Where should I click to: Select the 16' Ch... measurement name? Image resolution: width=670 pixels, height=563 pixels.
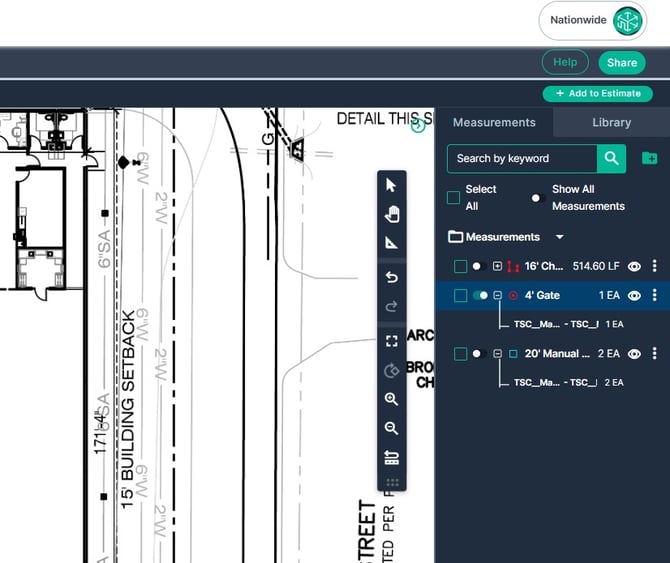pos(544,266)
